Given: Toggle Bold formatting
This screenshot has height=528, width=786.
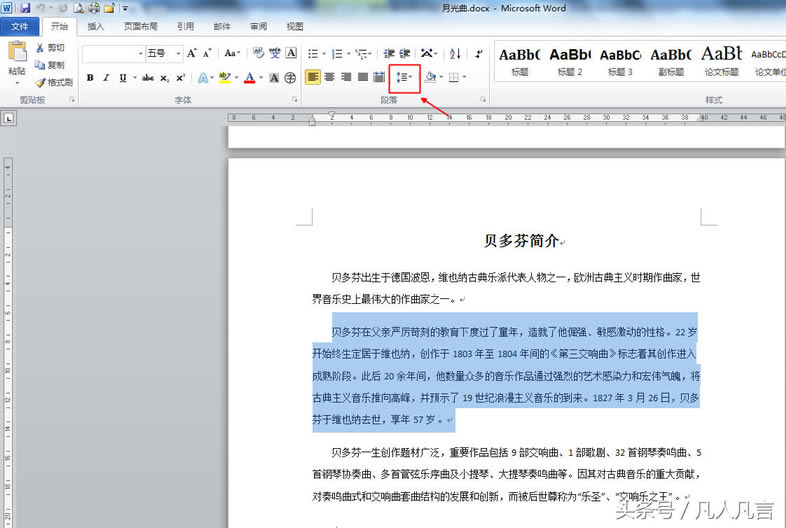Looking at the screenshot, I should pos(90,77).
